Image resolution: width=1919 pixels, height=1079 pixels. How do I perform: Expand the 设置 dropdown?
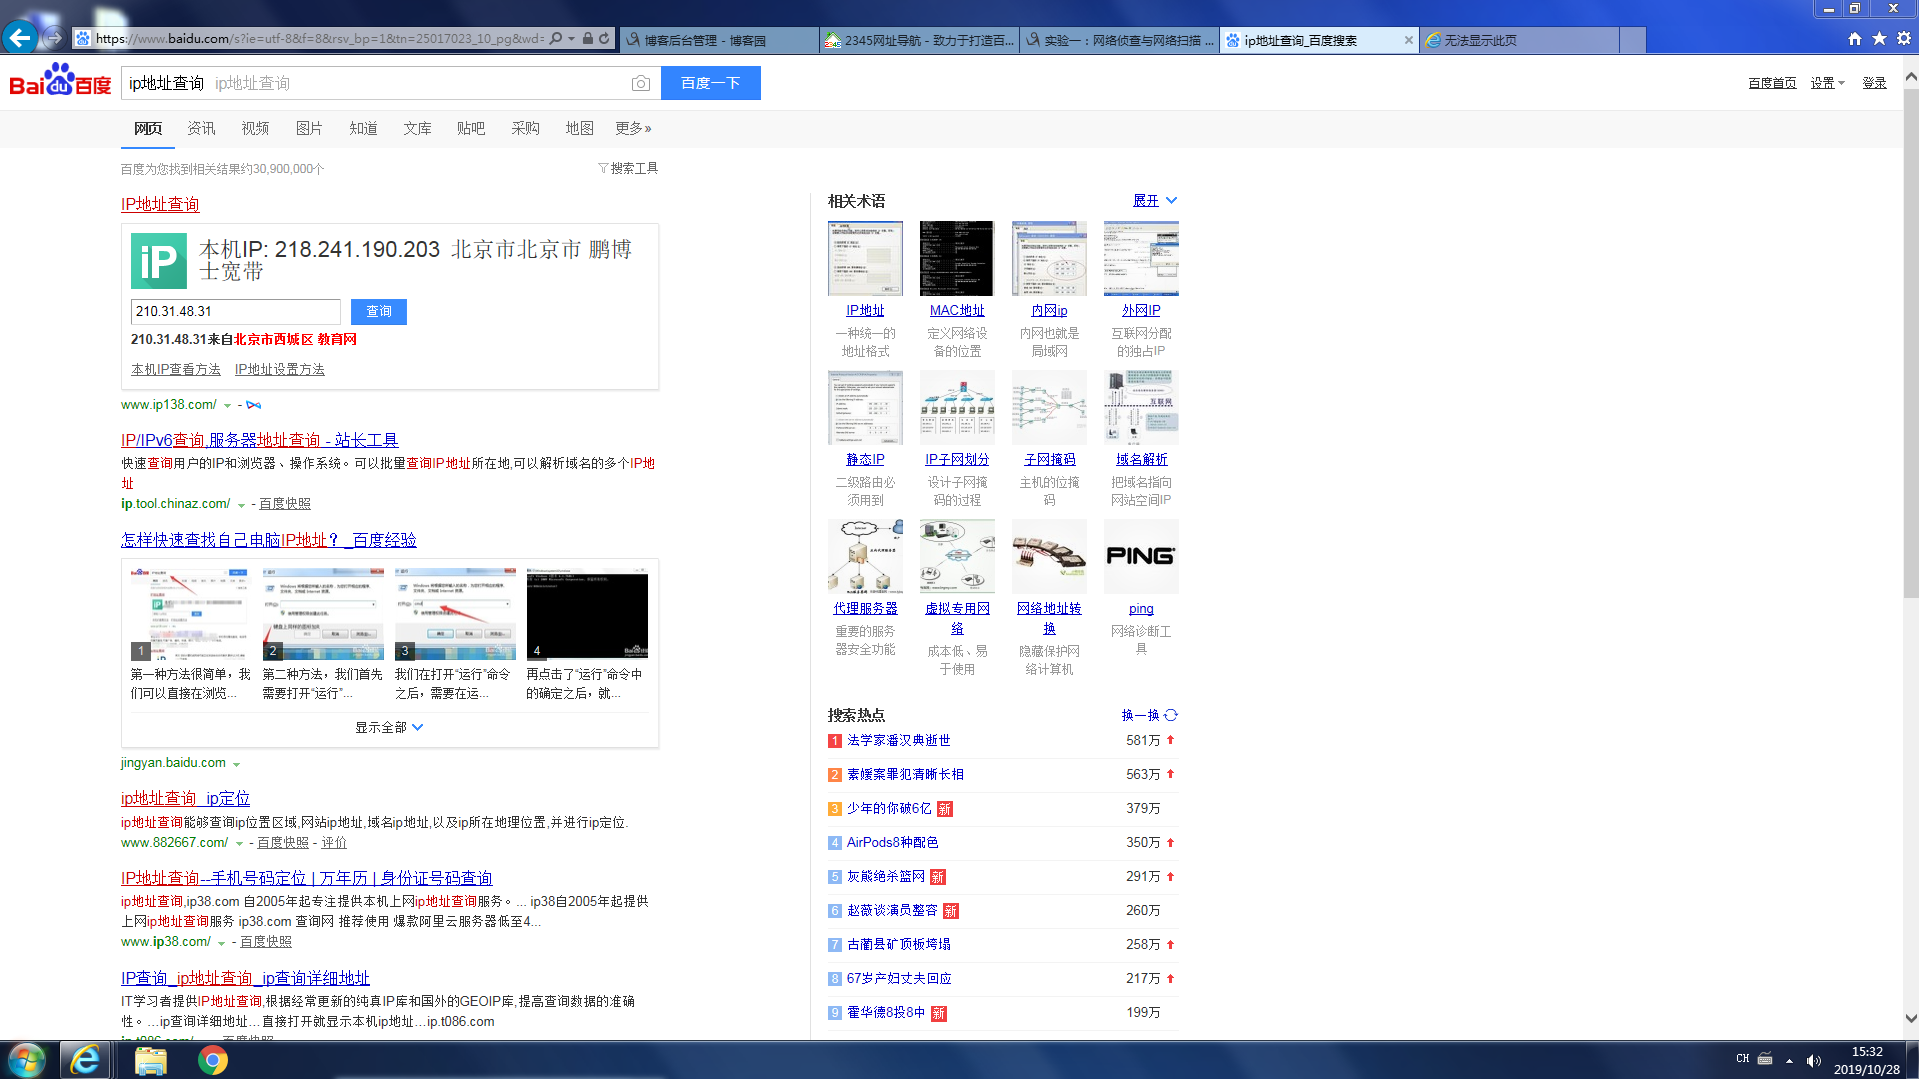click(x=1827, y=83)
